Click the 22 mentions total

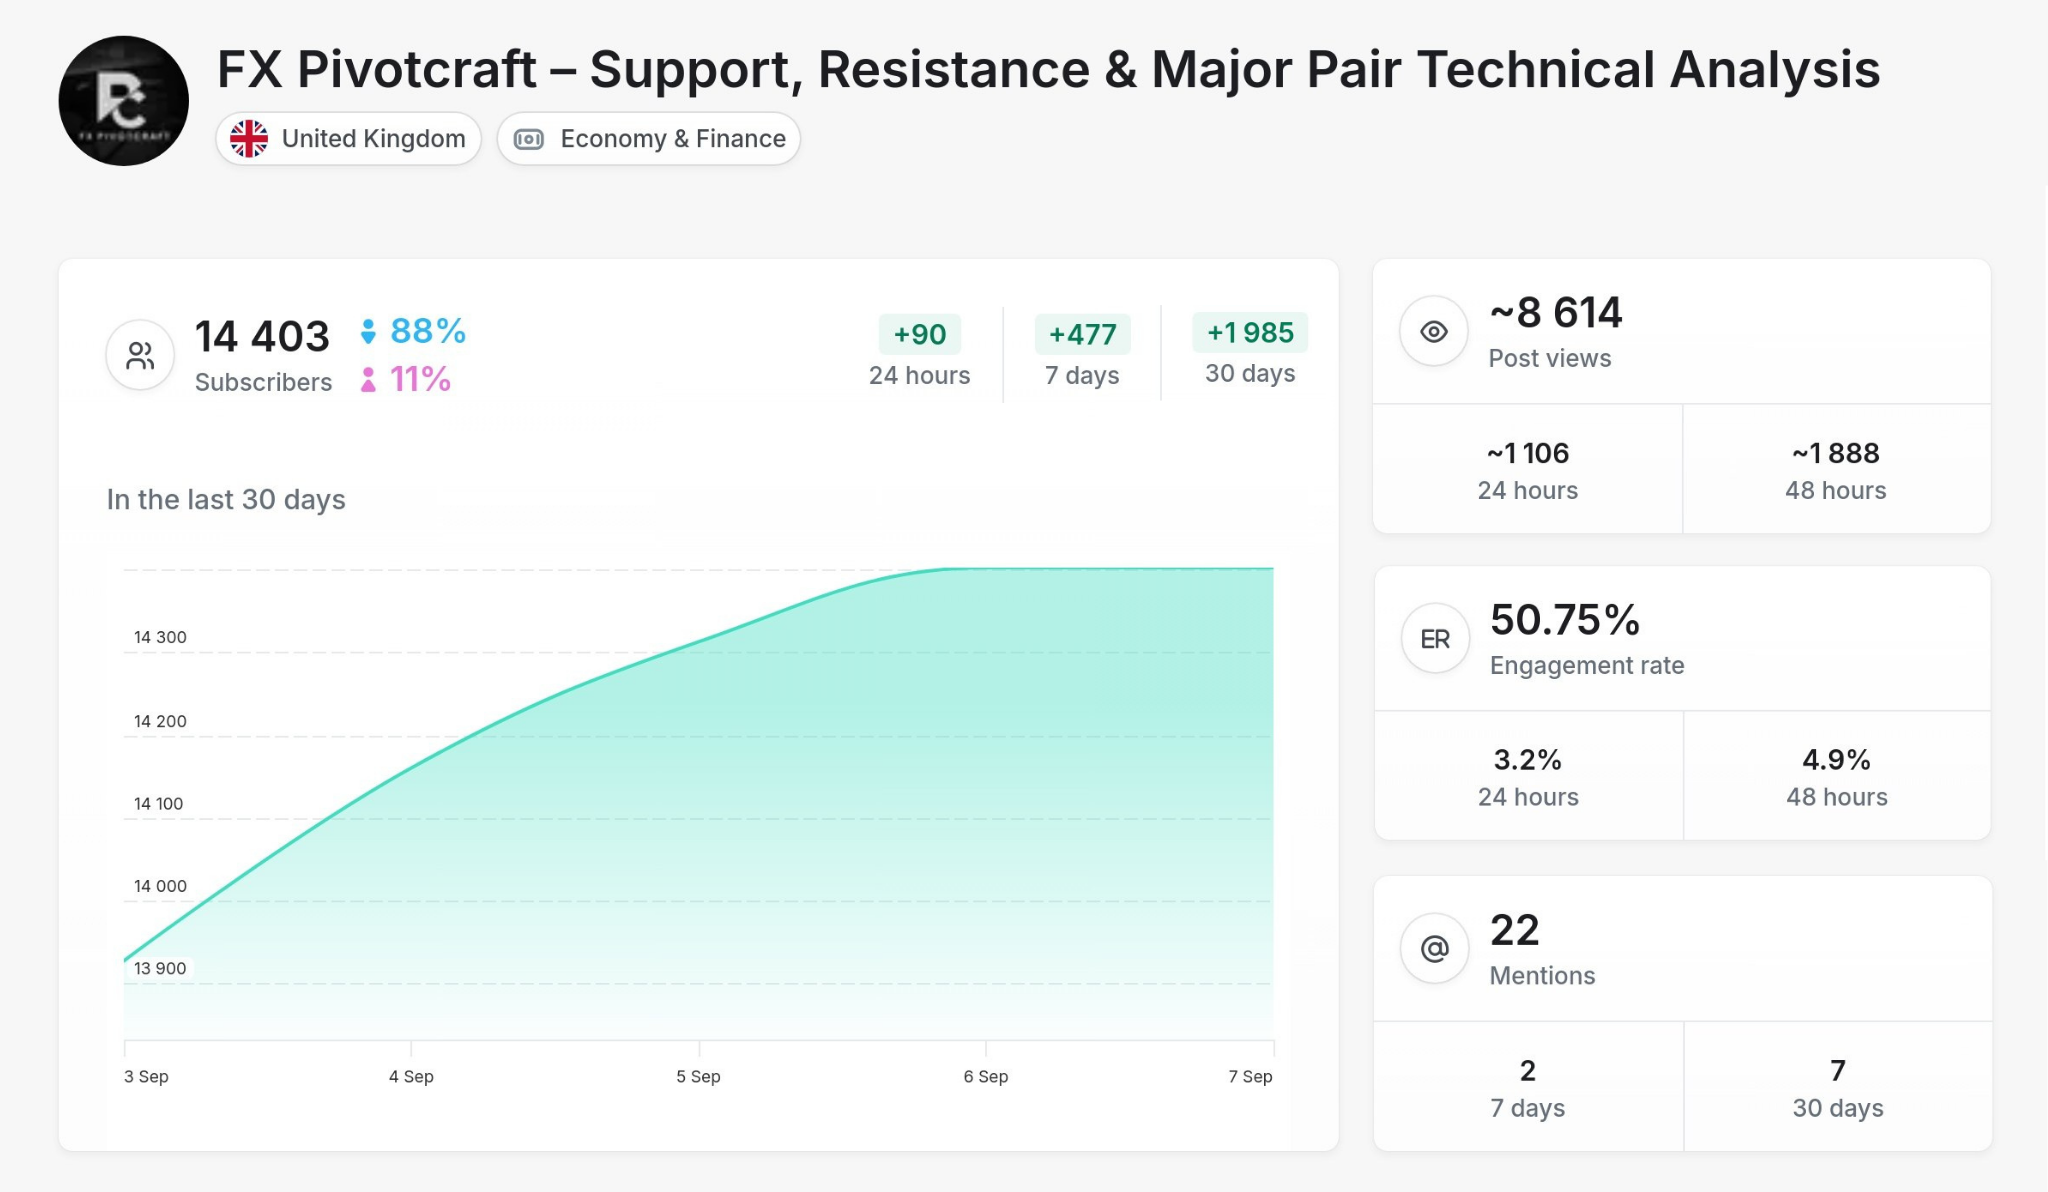(1515, 930)
